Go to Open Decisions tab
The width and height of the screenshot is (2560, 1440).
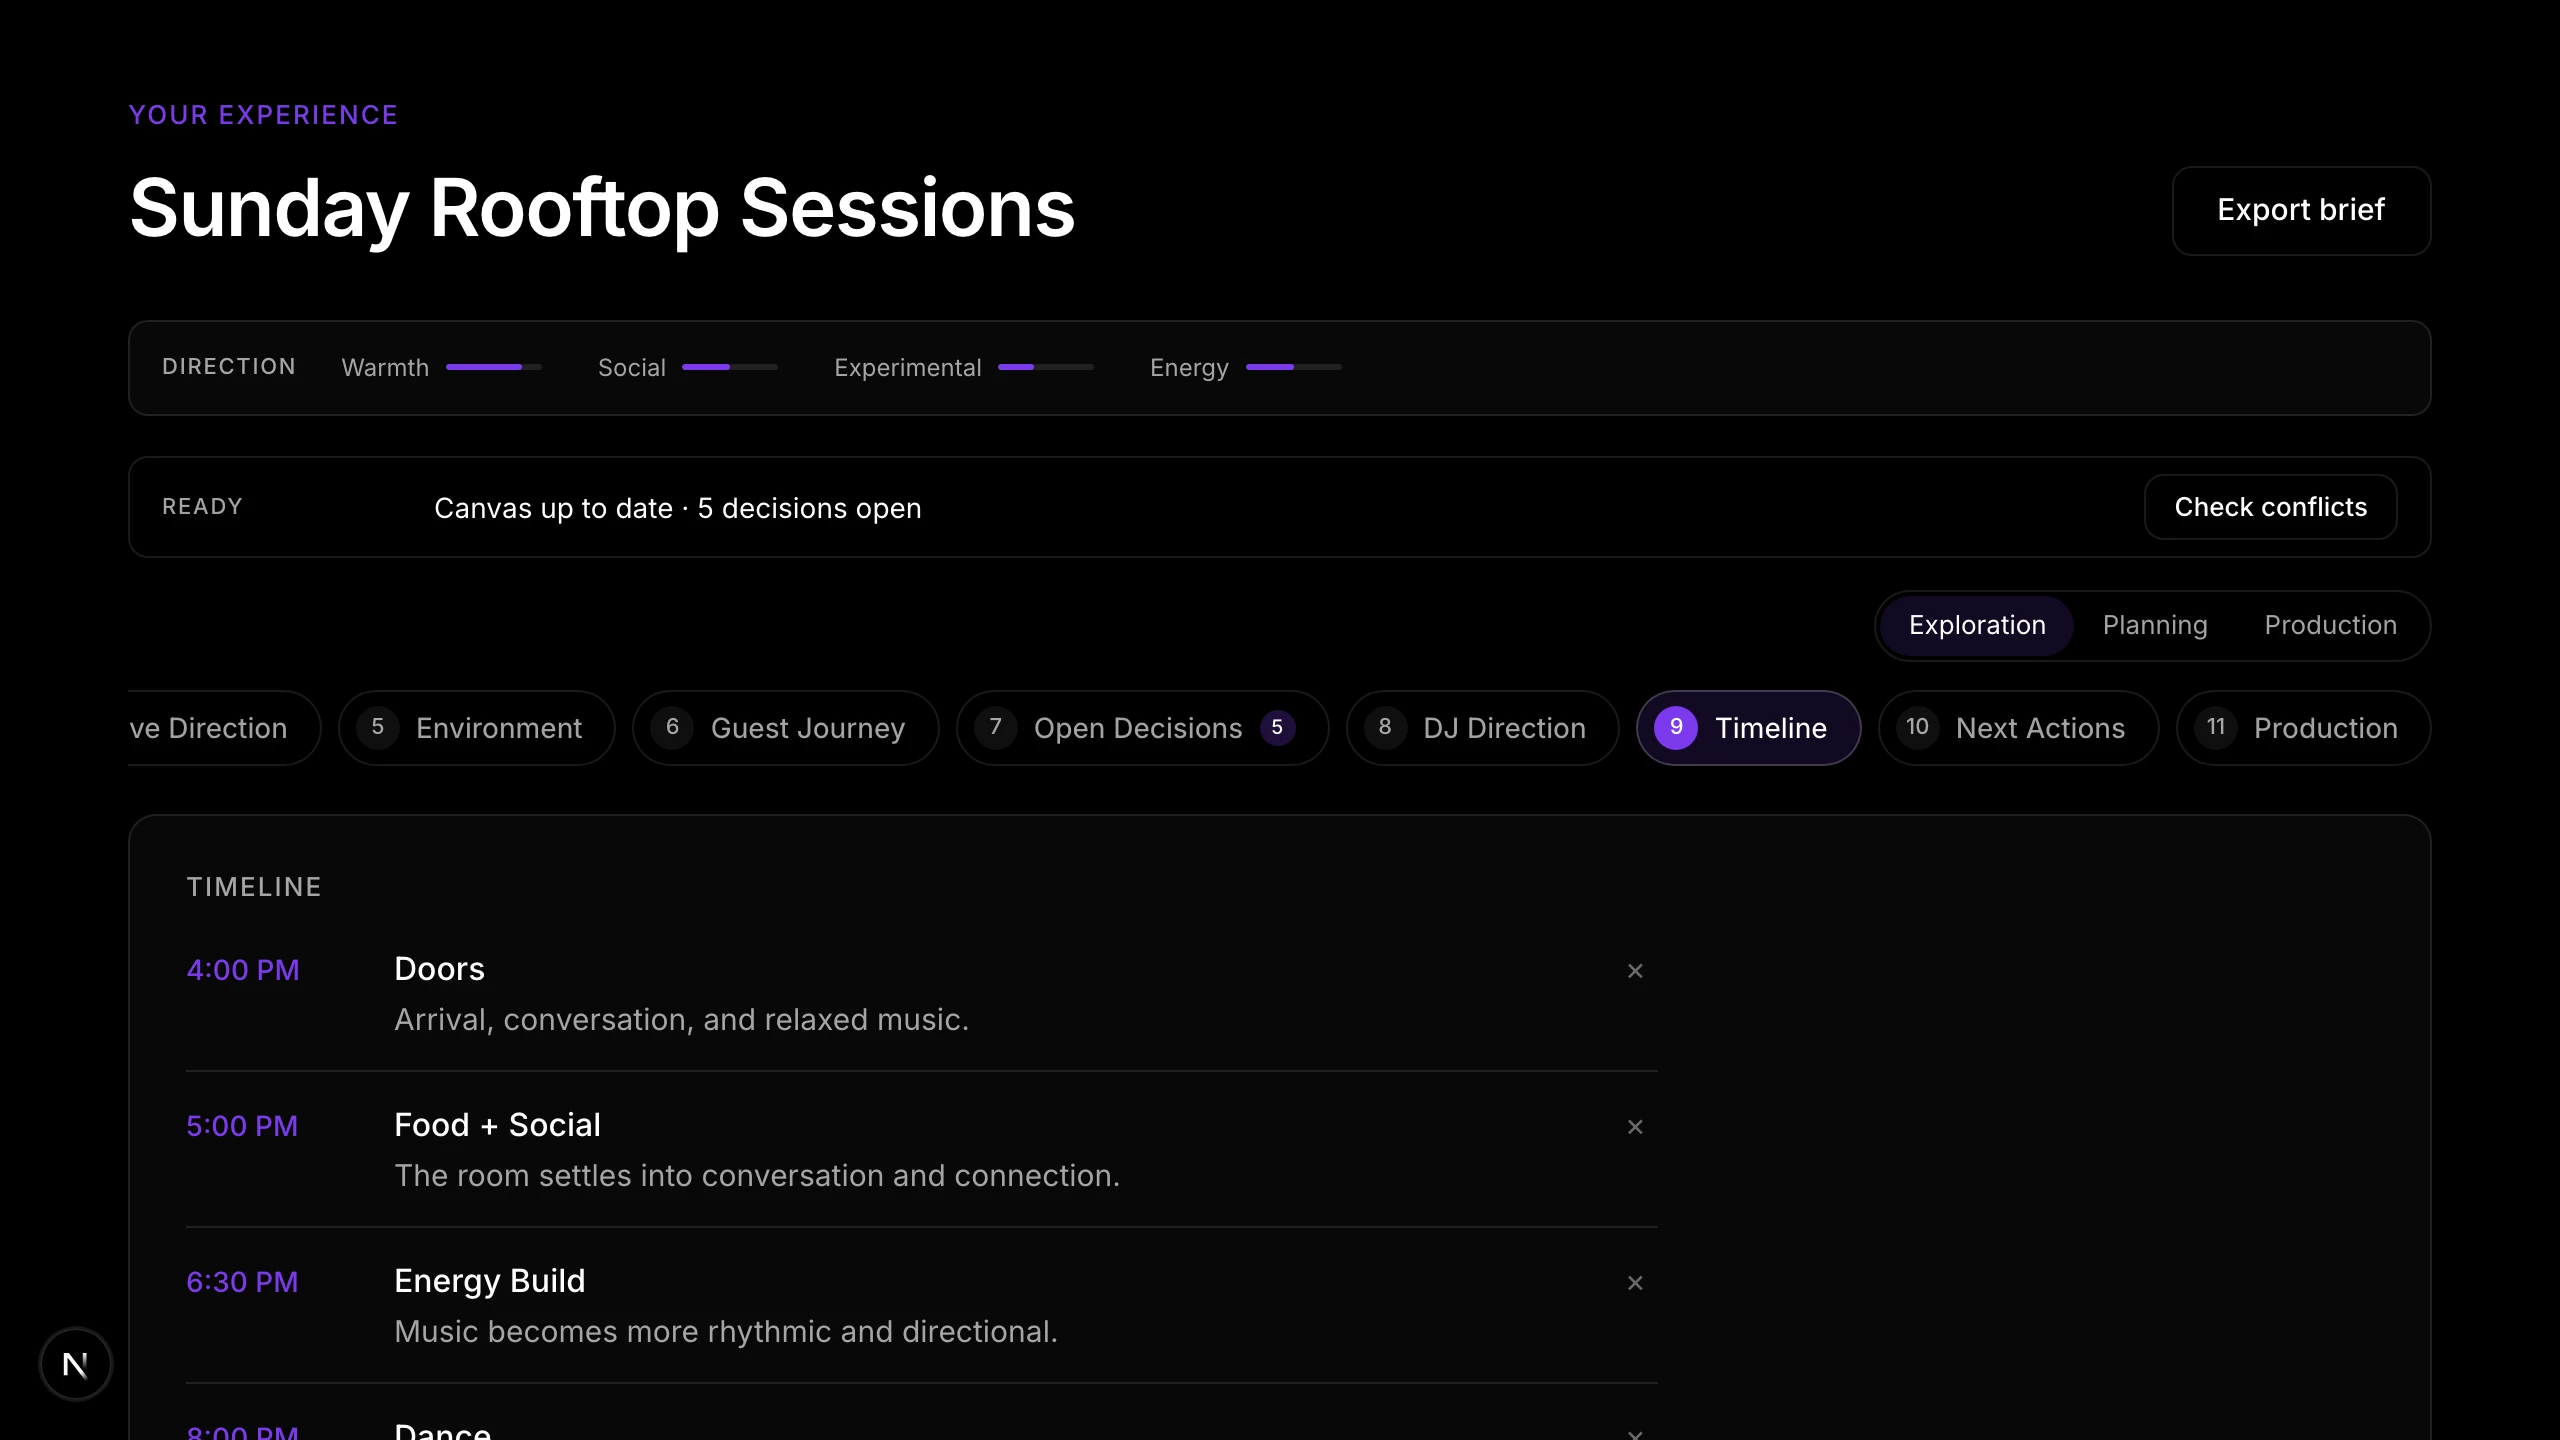tap(1142, 728)
